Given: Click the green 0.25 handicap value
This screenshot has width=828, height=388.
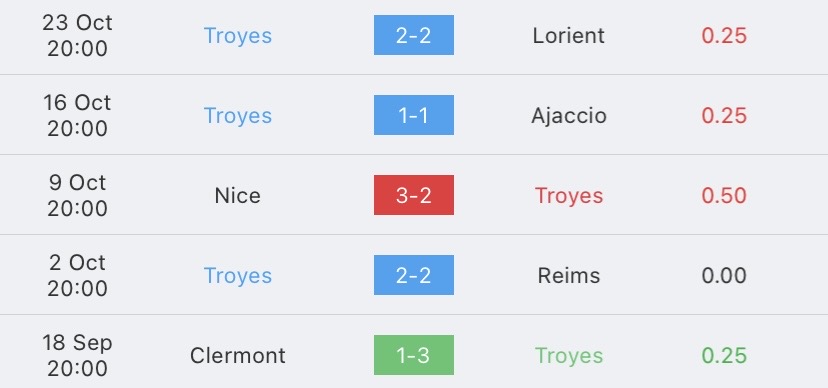Looking at the screenshot, I should (724, 355).
